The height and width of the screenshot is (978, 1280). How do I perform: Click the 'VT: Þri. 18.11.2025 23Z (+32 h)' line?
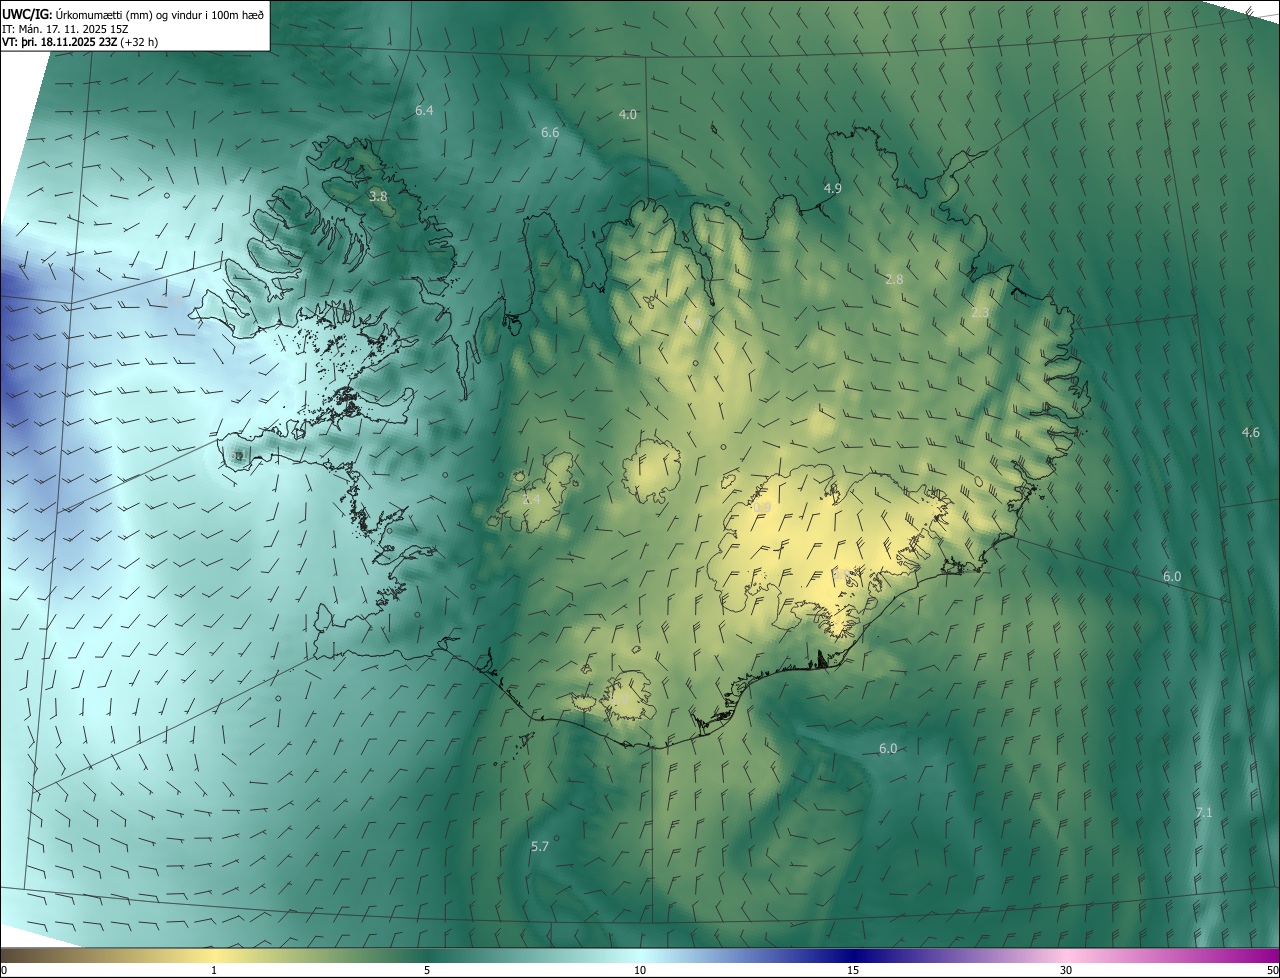pos(80,42)
